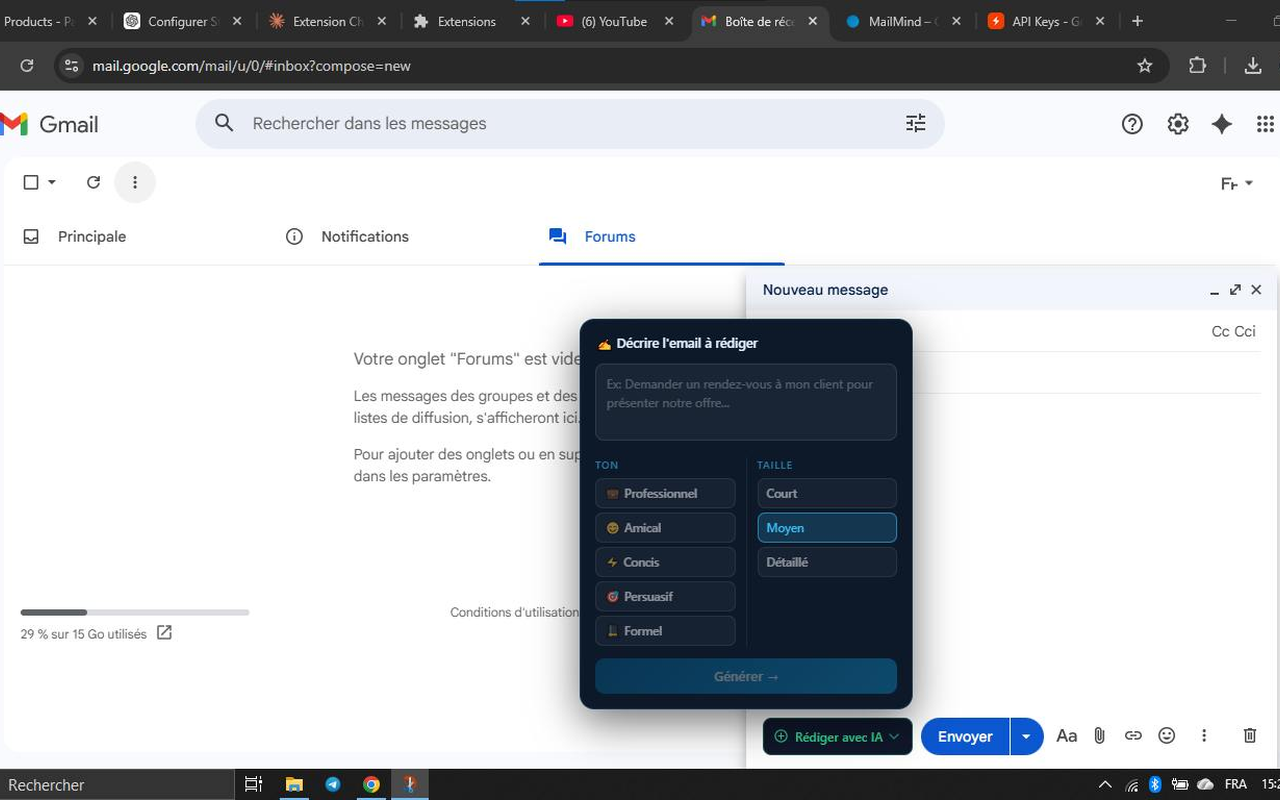The width and height of the screenshot is (1280, 800).
Task: Discard the draft with the trash icon
Action: 1250,736
